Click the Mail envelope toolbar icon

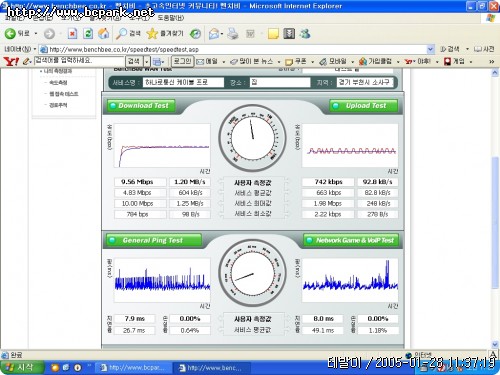pos(214,33)
